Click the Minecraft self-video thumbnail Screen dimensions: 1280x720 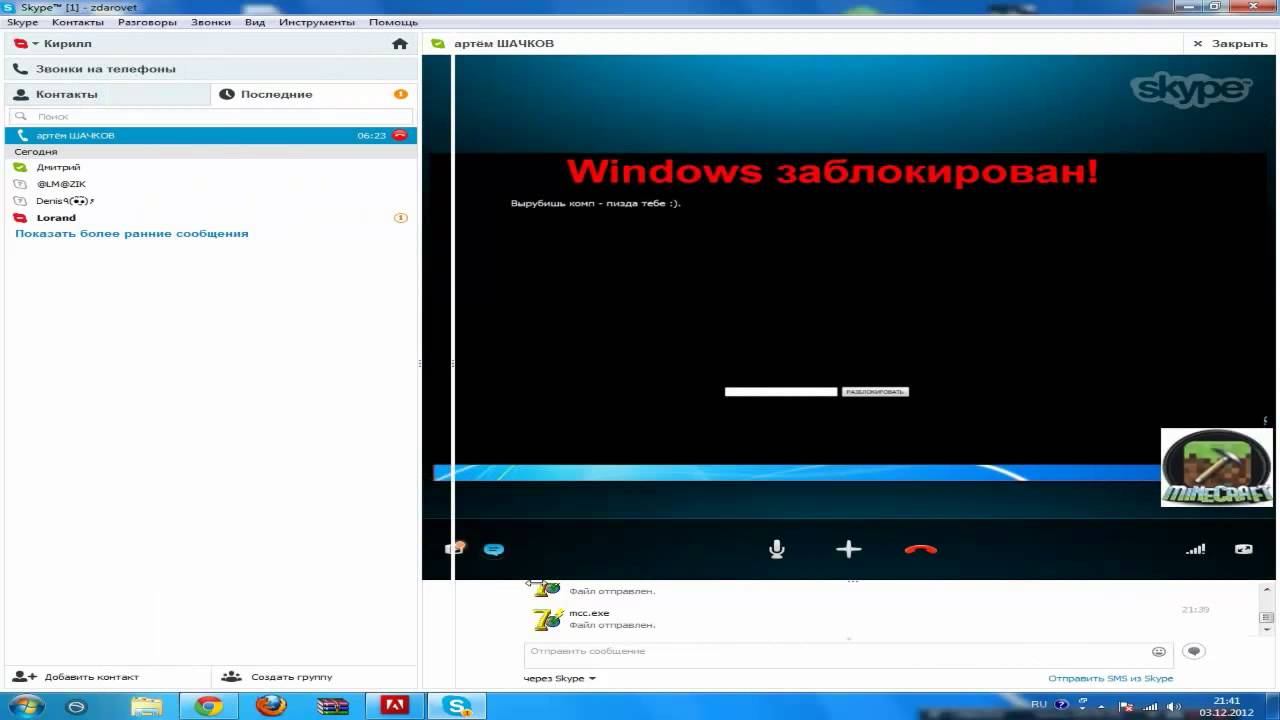(1216, 467)
